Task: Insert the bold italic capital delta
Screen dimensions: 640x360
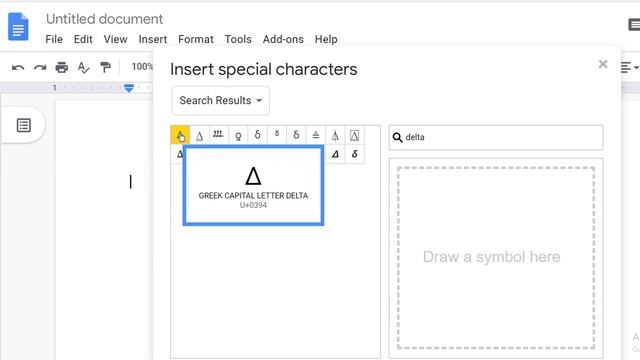Action: pos(335,154)
